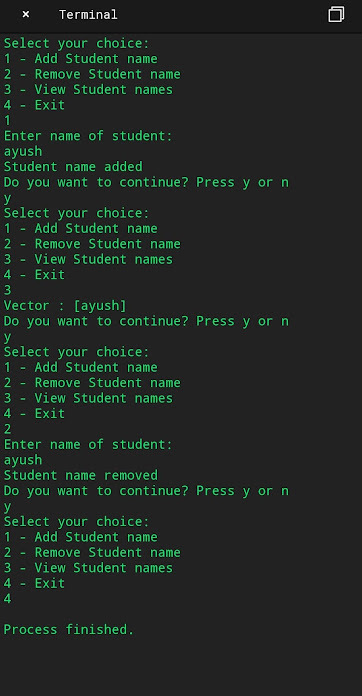362x696 pixels.
Task: Click the first 'Select your choice:' line
Action: click(x=77, y=44)
